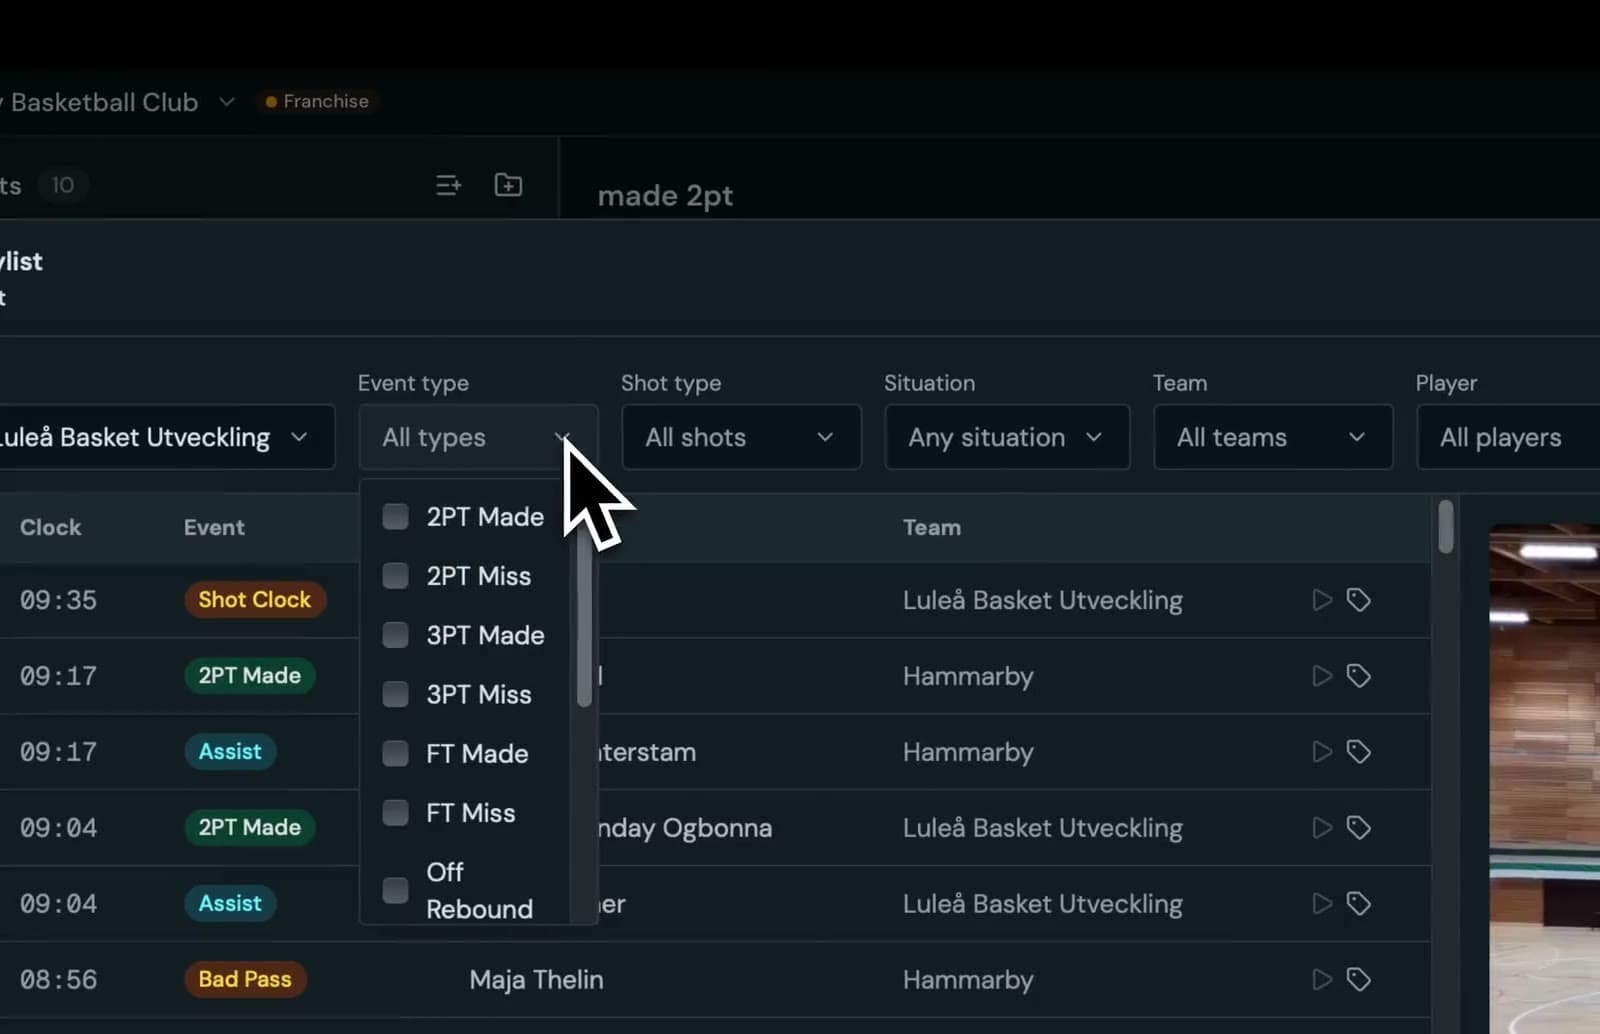Tag the 09:17 Assist Hammarby event

pyautogui.click(x=1358, y=752)
